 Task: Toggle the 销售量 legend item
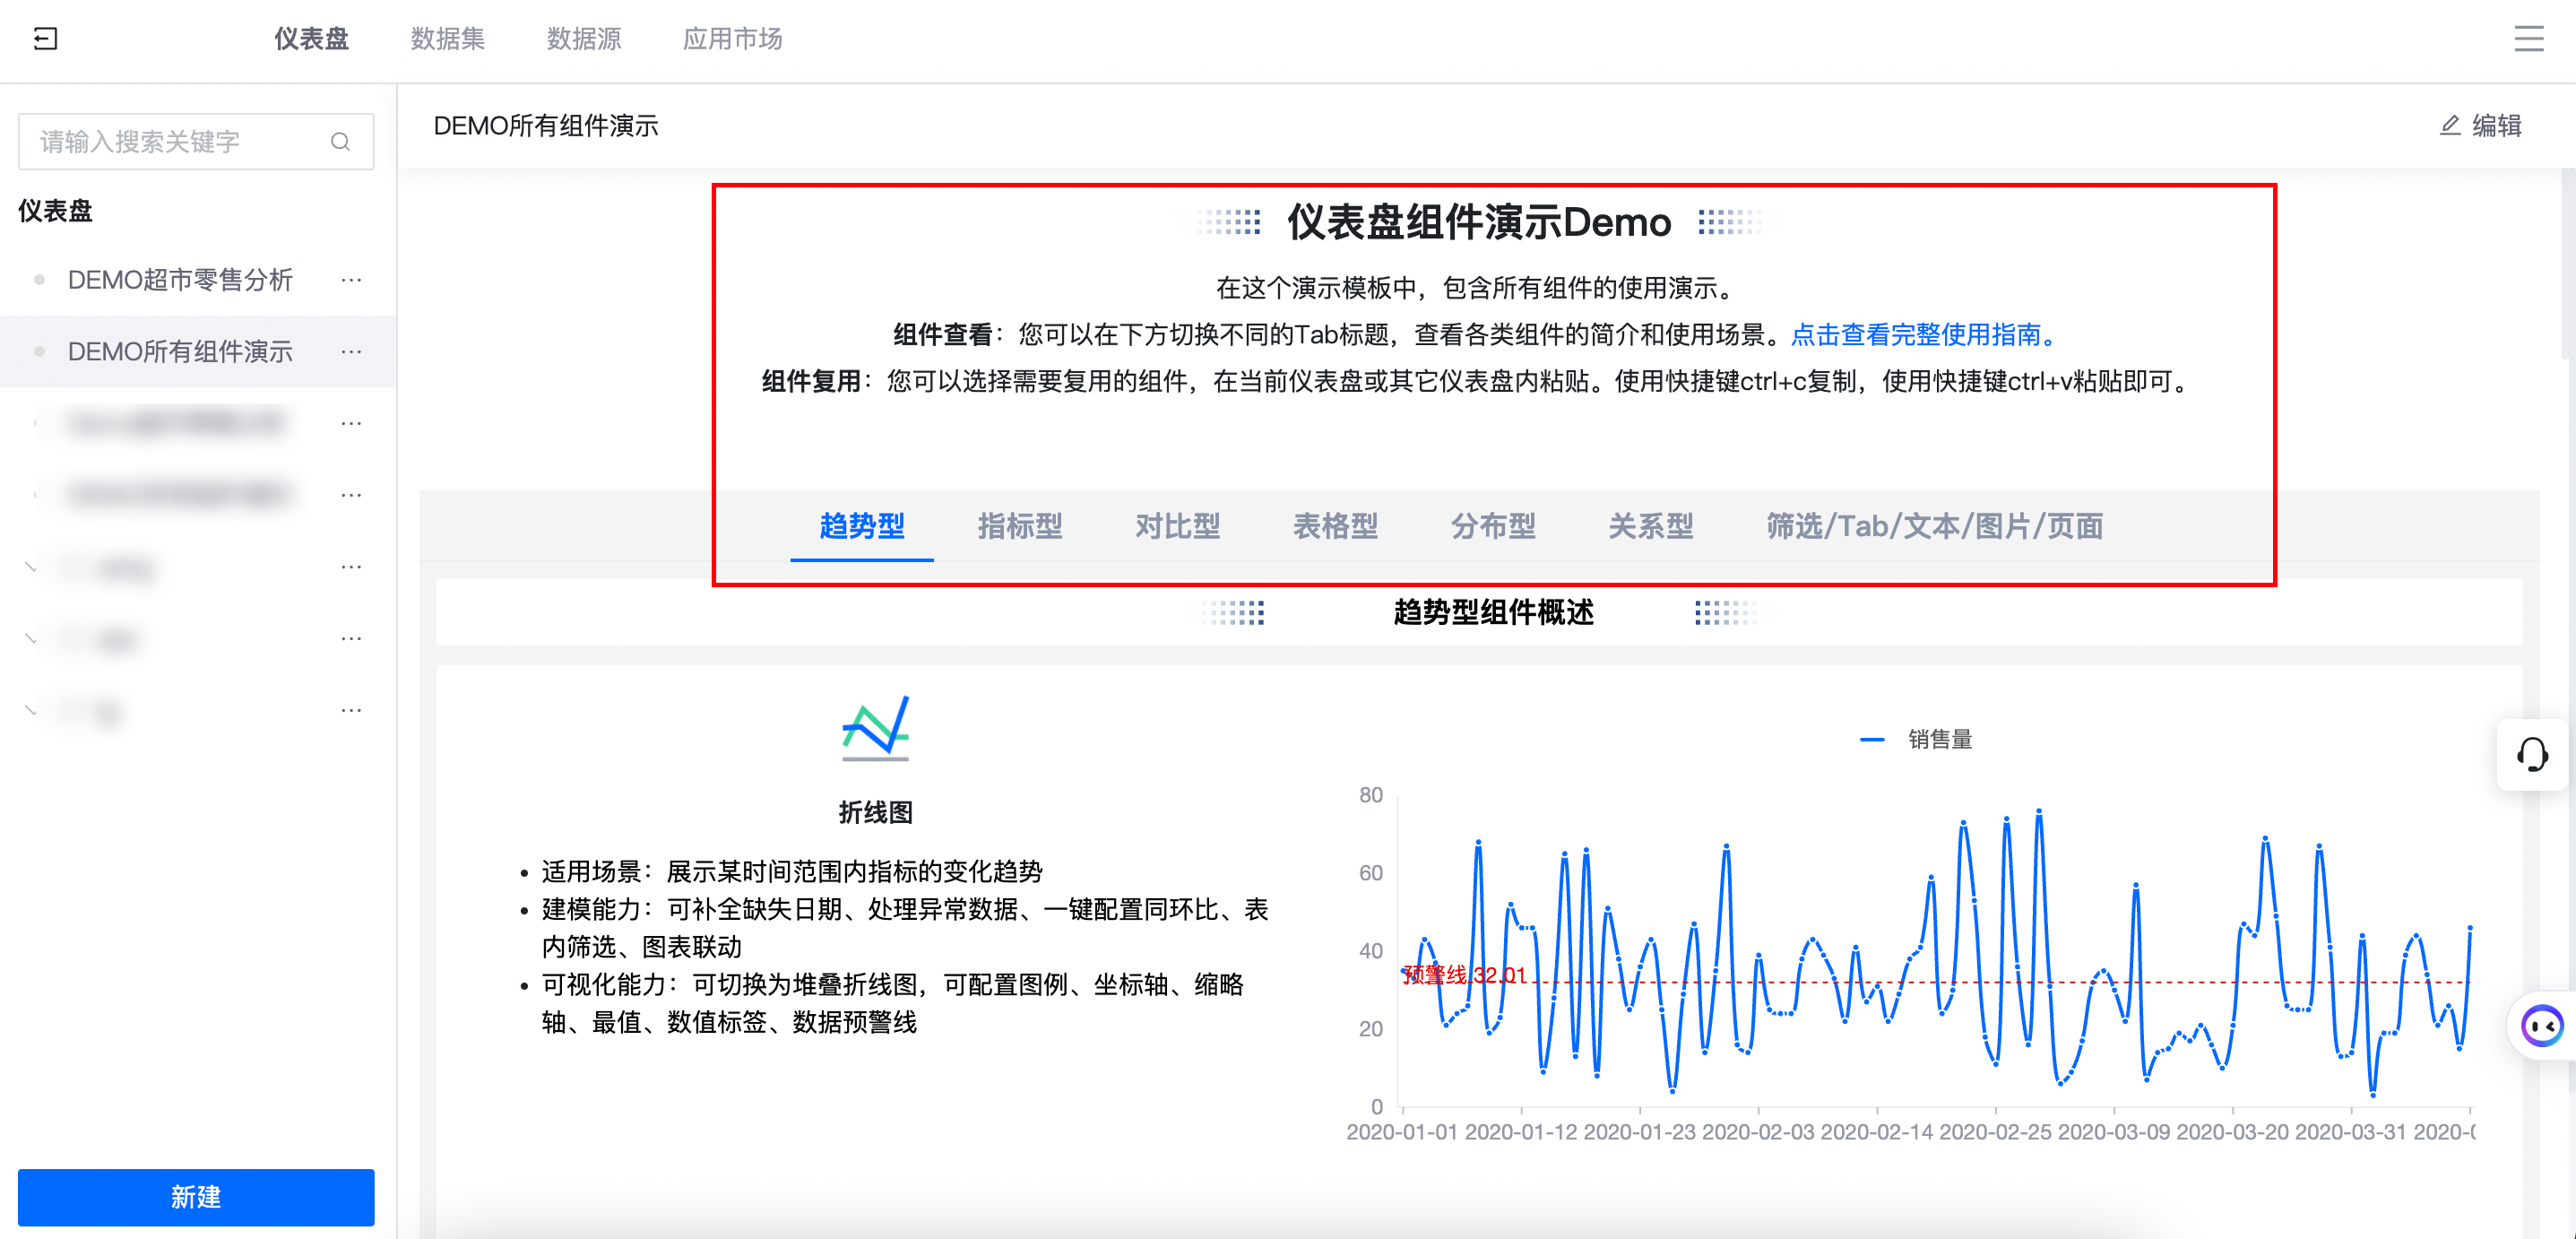[x=1916, y=739]
